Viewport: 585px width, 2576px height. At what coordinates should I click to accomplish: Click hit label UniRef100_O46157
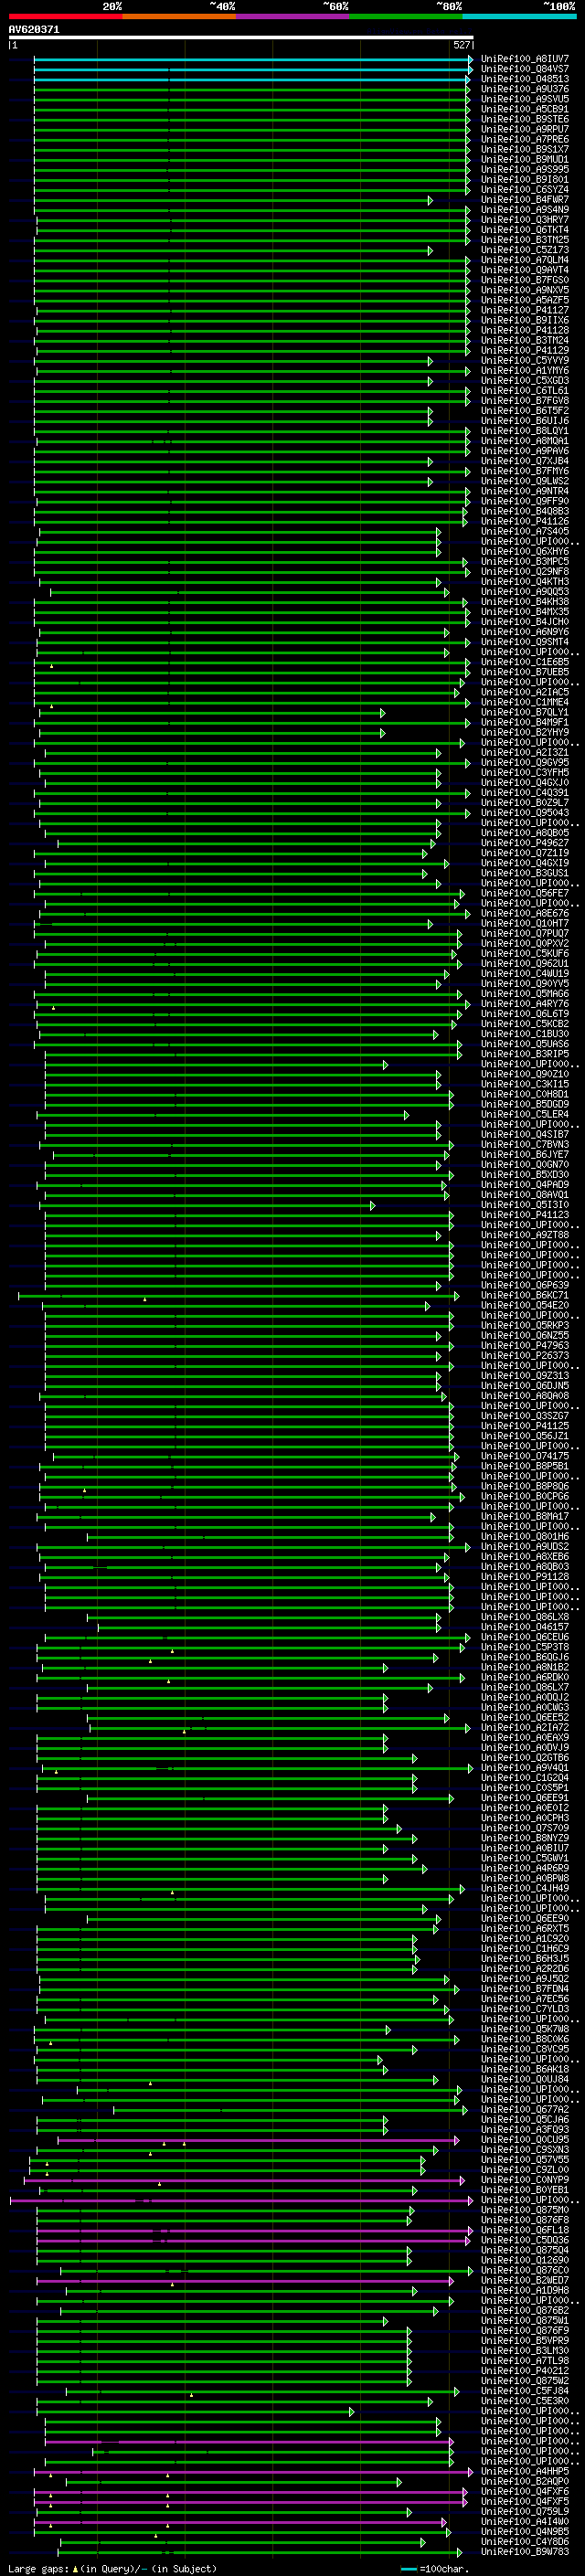(525, 1627)
